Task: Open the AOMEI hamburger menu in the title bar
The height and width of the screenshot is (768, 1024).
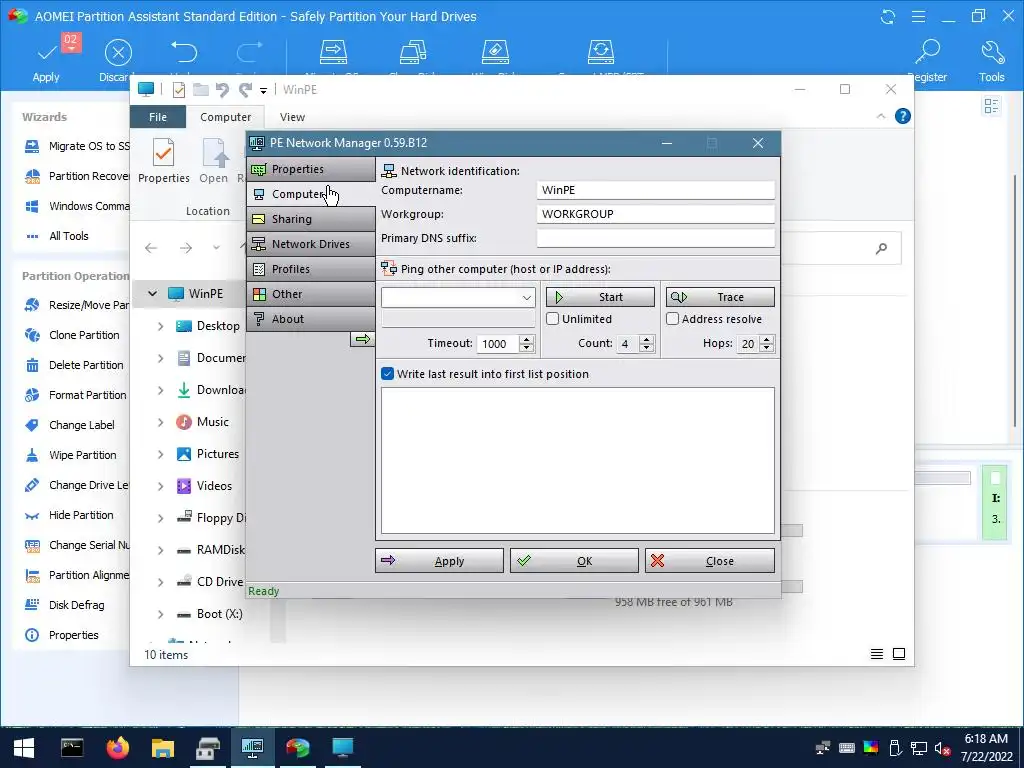Action: [x=918, y=17]
